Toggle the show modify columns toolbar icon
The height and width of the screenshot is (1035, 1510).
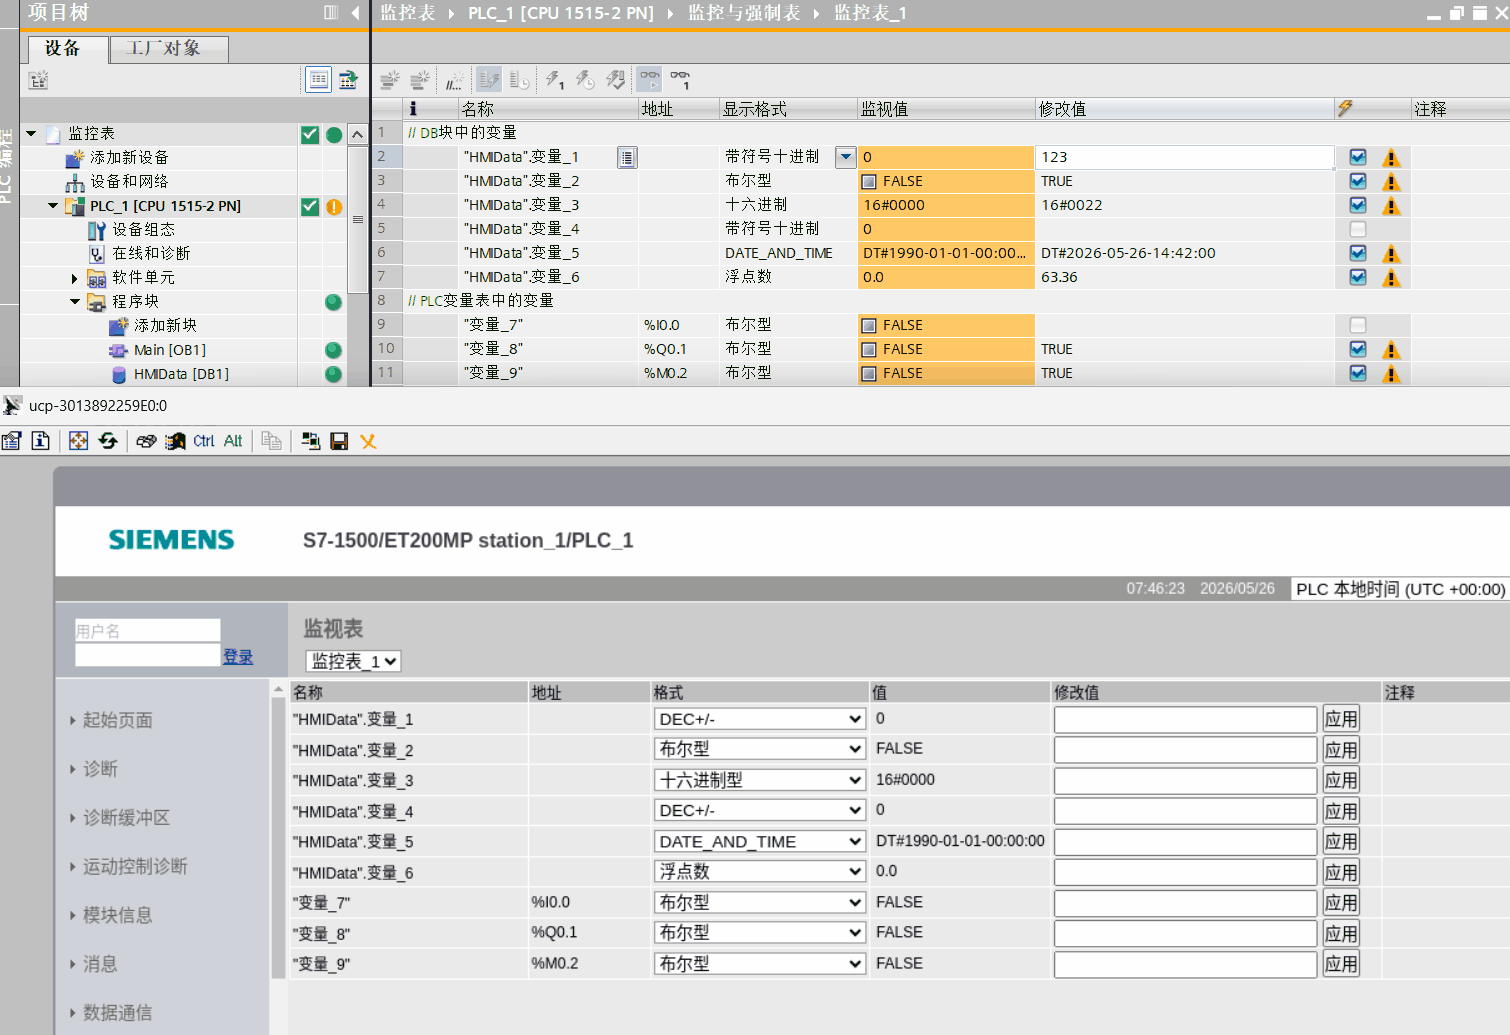click(x=488, y=80)
